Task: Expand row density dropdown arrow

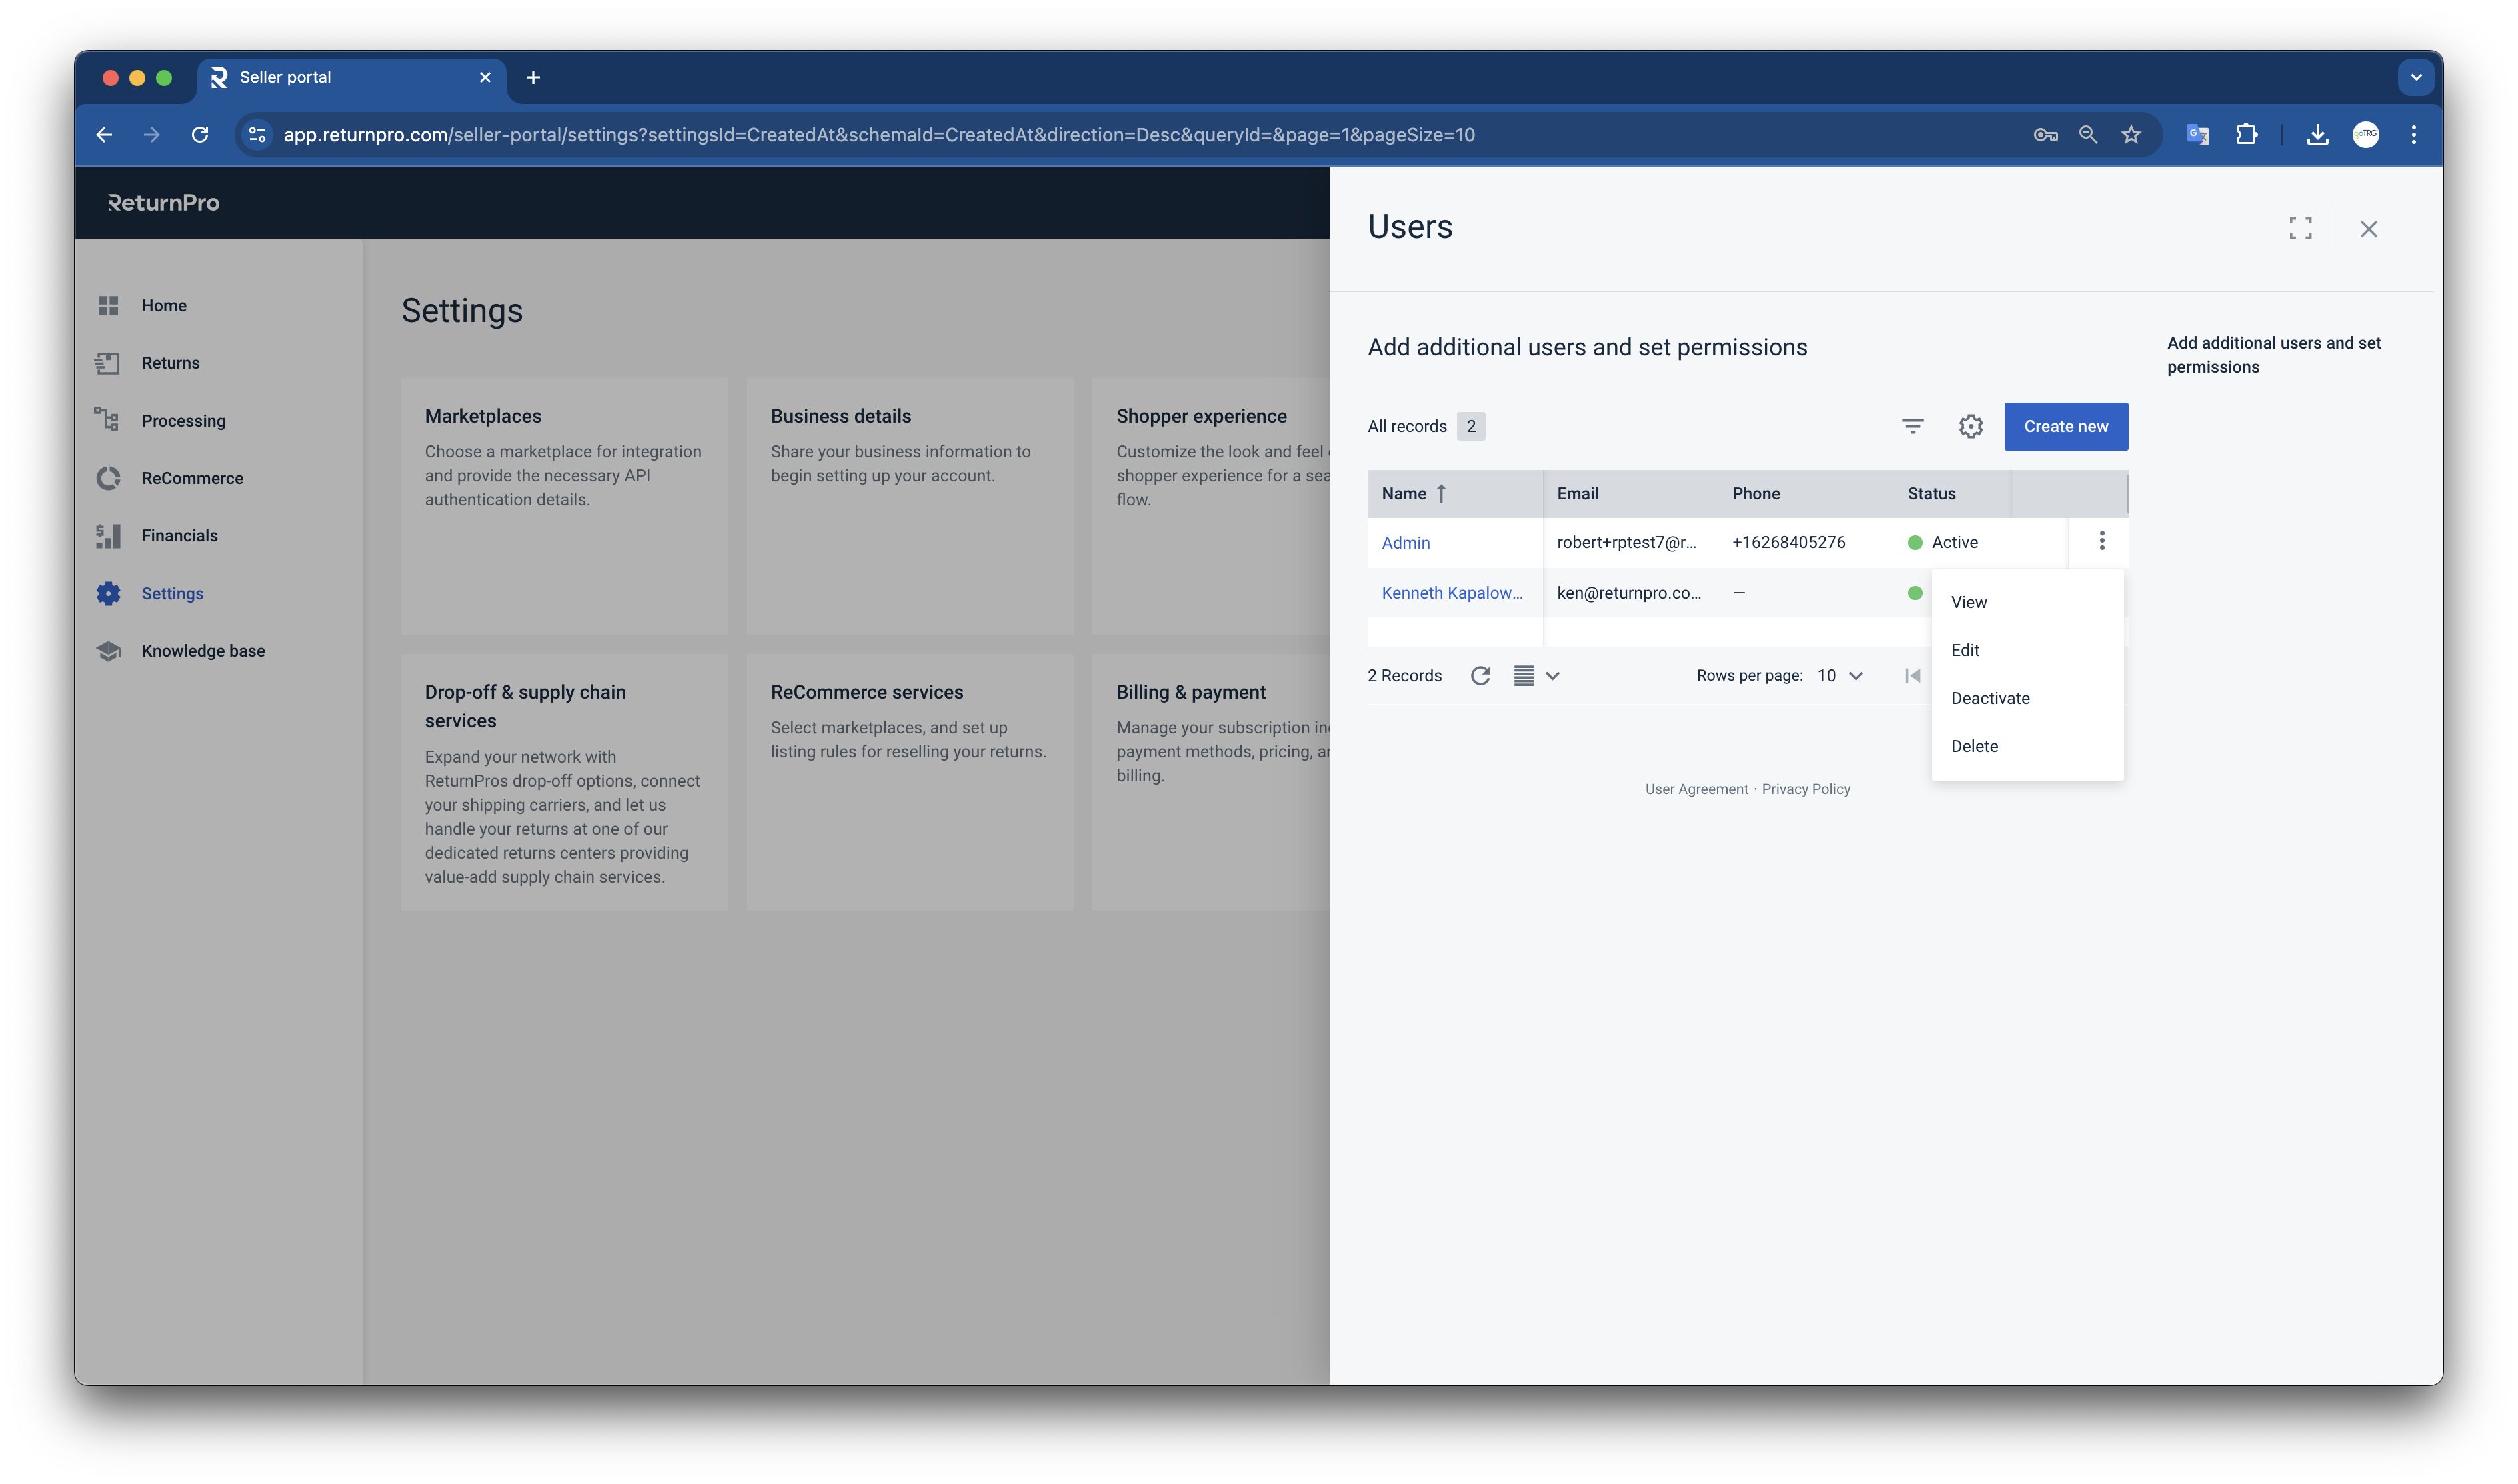Action: (x=1552, y=676)
